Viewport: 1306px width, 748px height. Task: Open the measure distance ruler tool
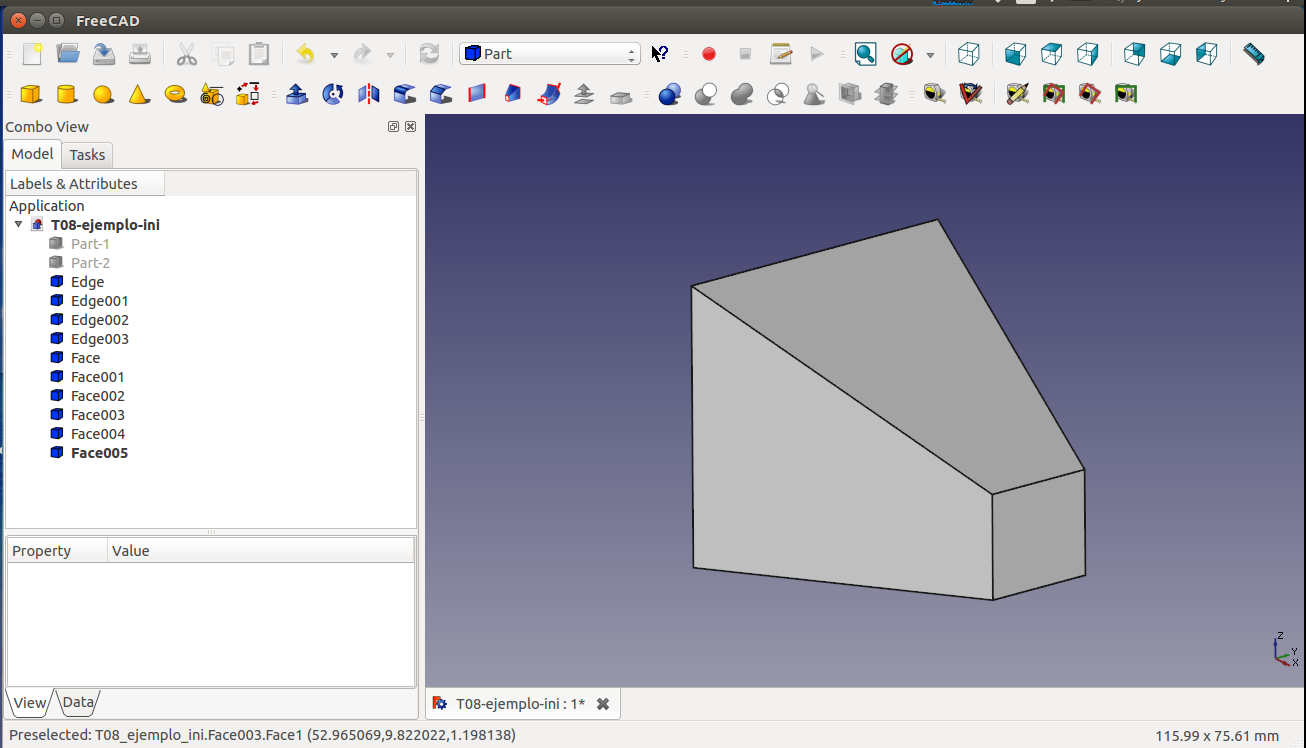(x=1253, y=54)
